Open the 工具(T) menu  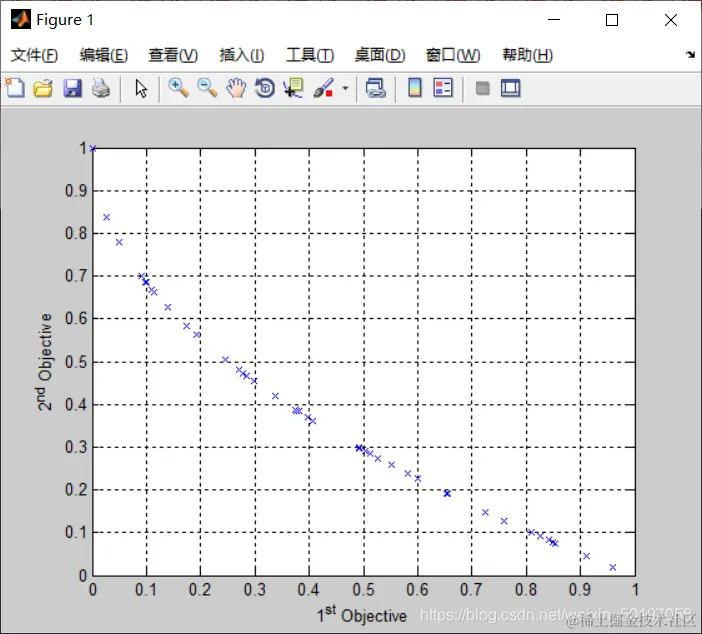click(x=310, y=55)
